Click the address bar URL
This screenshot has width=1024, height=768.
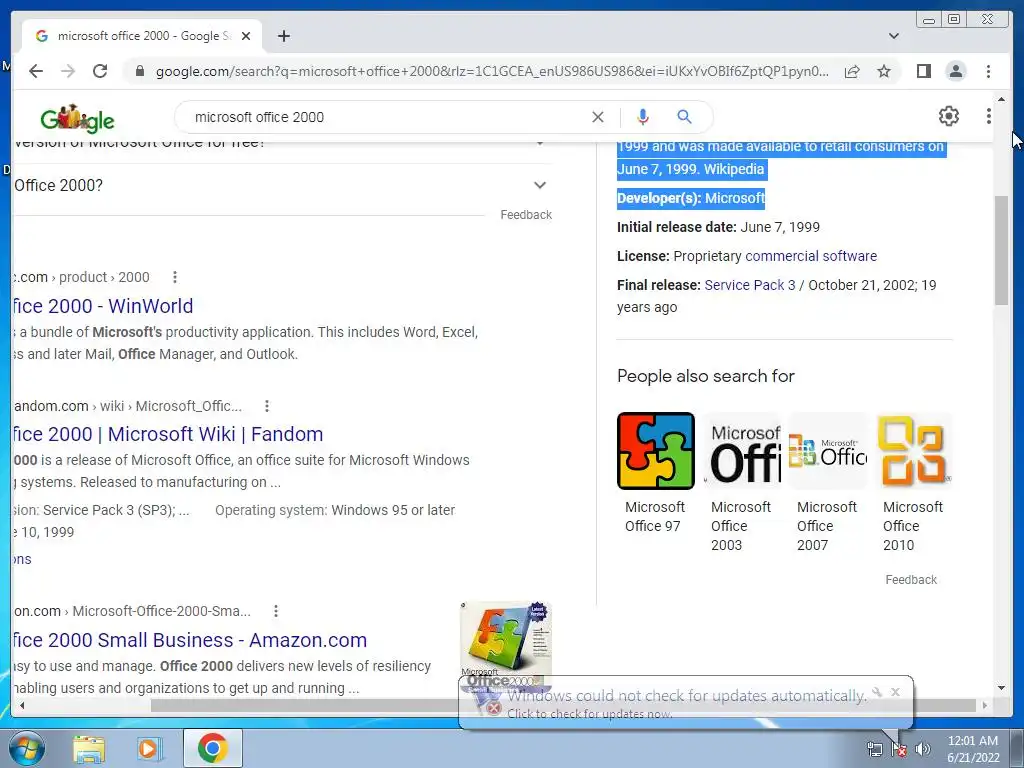pyautogui.click(x=492, y=71)
